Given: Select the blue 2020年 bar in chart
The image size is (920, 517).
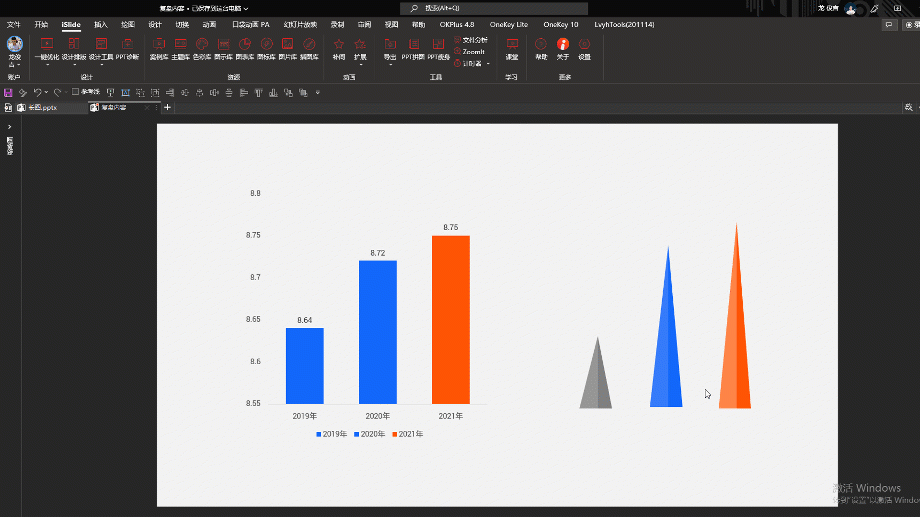Looking at the screenshot, I should [x=378, y=332].
